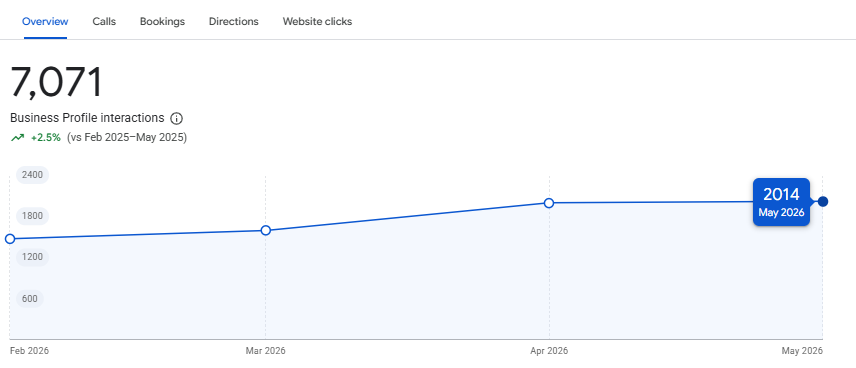Click the 1200 y-axis label
The image size is (856, 368).
32,257
